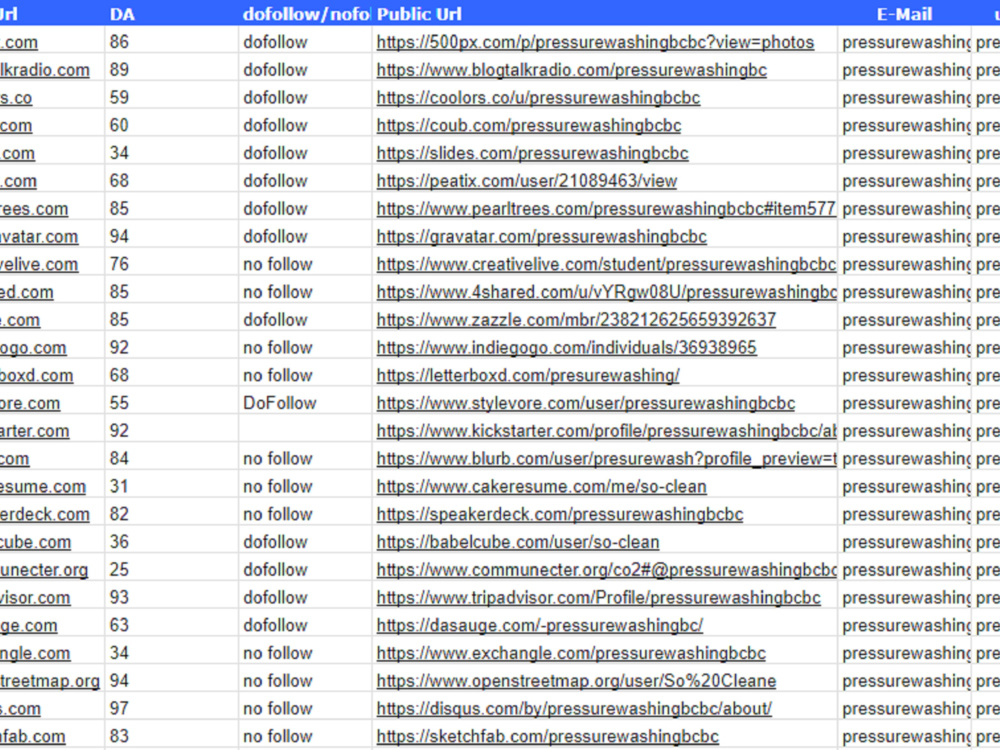Image resolution: width=1000 pixels, height=750 pixels.
Task: Select the empty follow cell in kickstarter row
Action: 305,431
